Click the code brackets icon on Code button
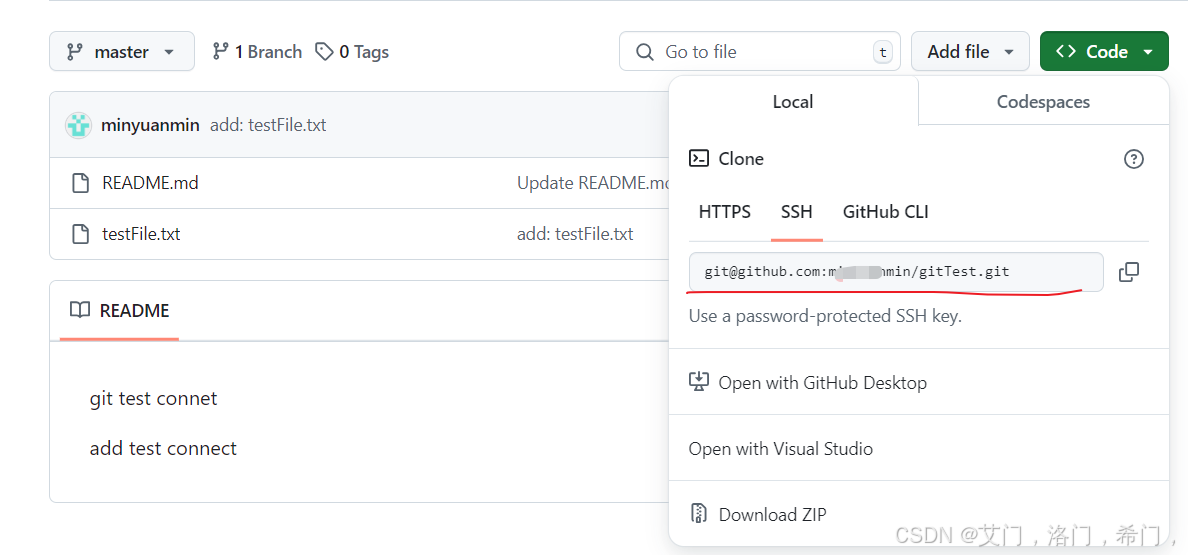1188x555 pixels. click(x=1066, y=51)
